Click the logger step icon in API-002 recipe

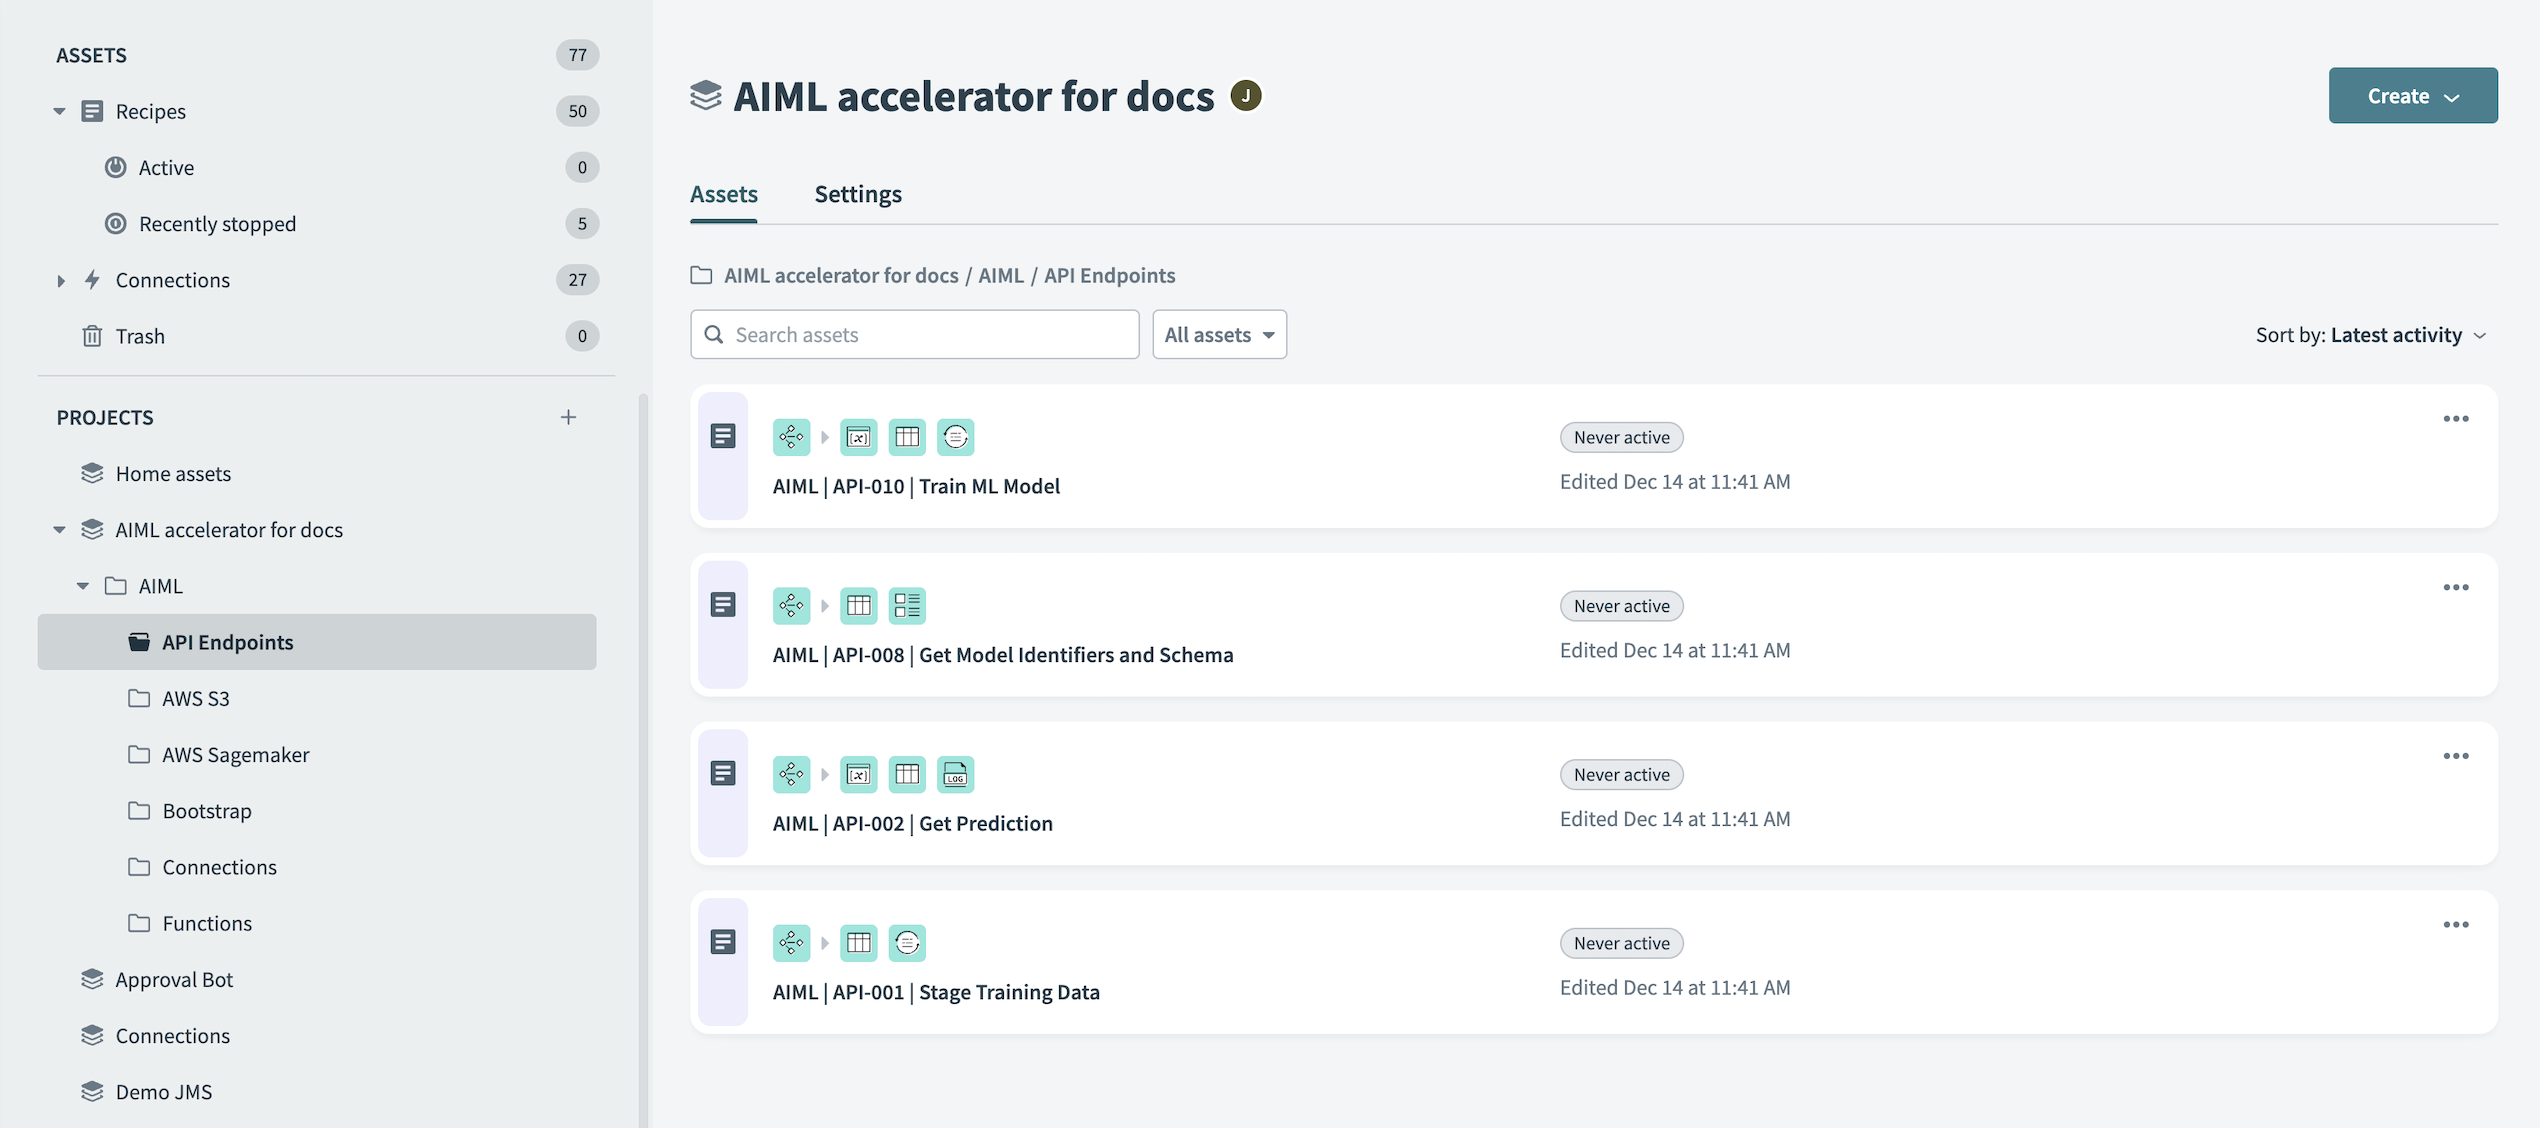pyautogui.click(x=955, y=774)
